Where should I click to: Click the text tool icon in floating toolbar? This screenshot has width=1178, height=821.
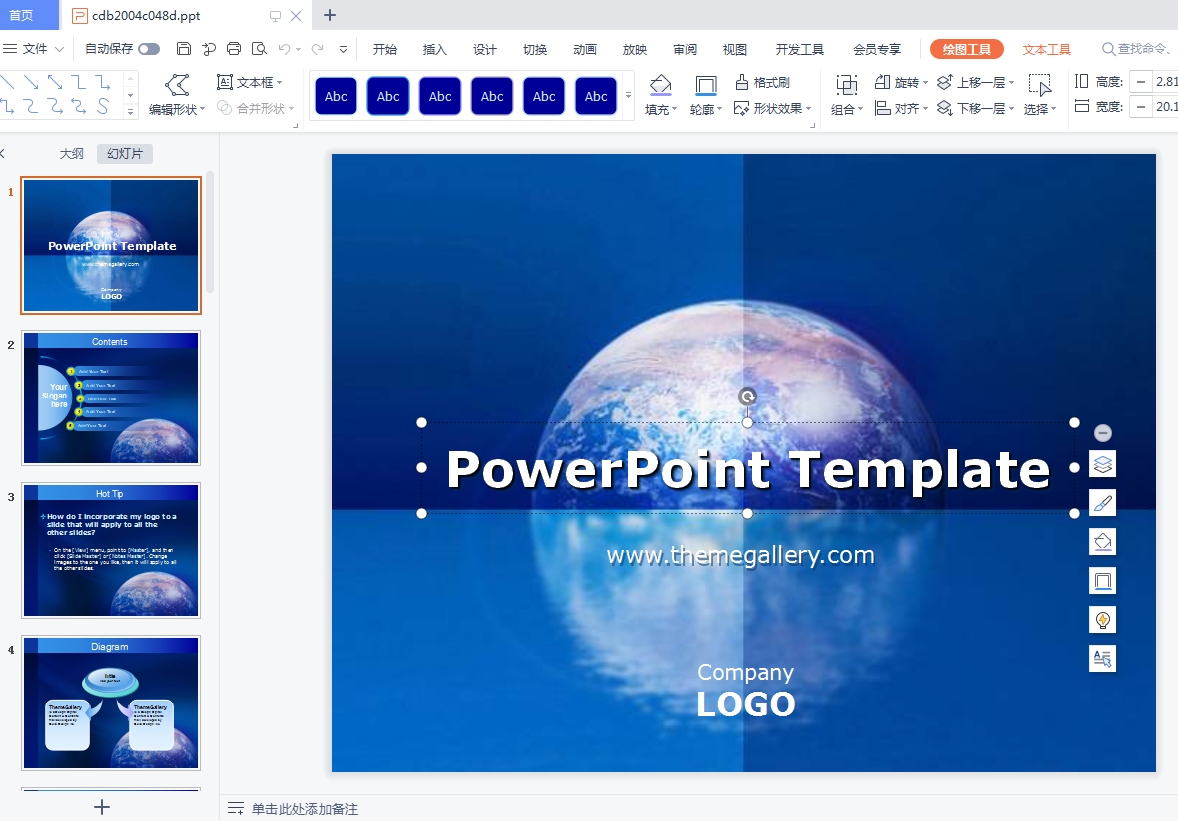1102,659
